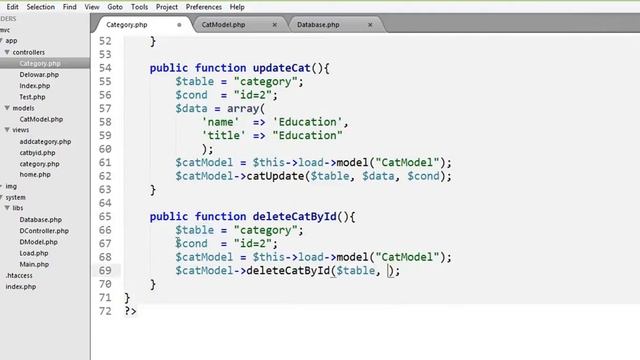Open the Find menu
Image resolution: width=640 pixels, height=360 pixels.
69,7
